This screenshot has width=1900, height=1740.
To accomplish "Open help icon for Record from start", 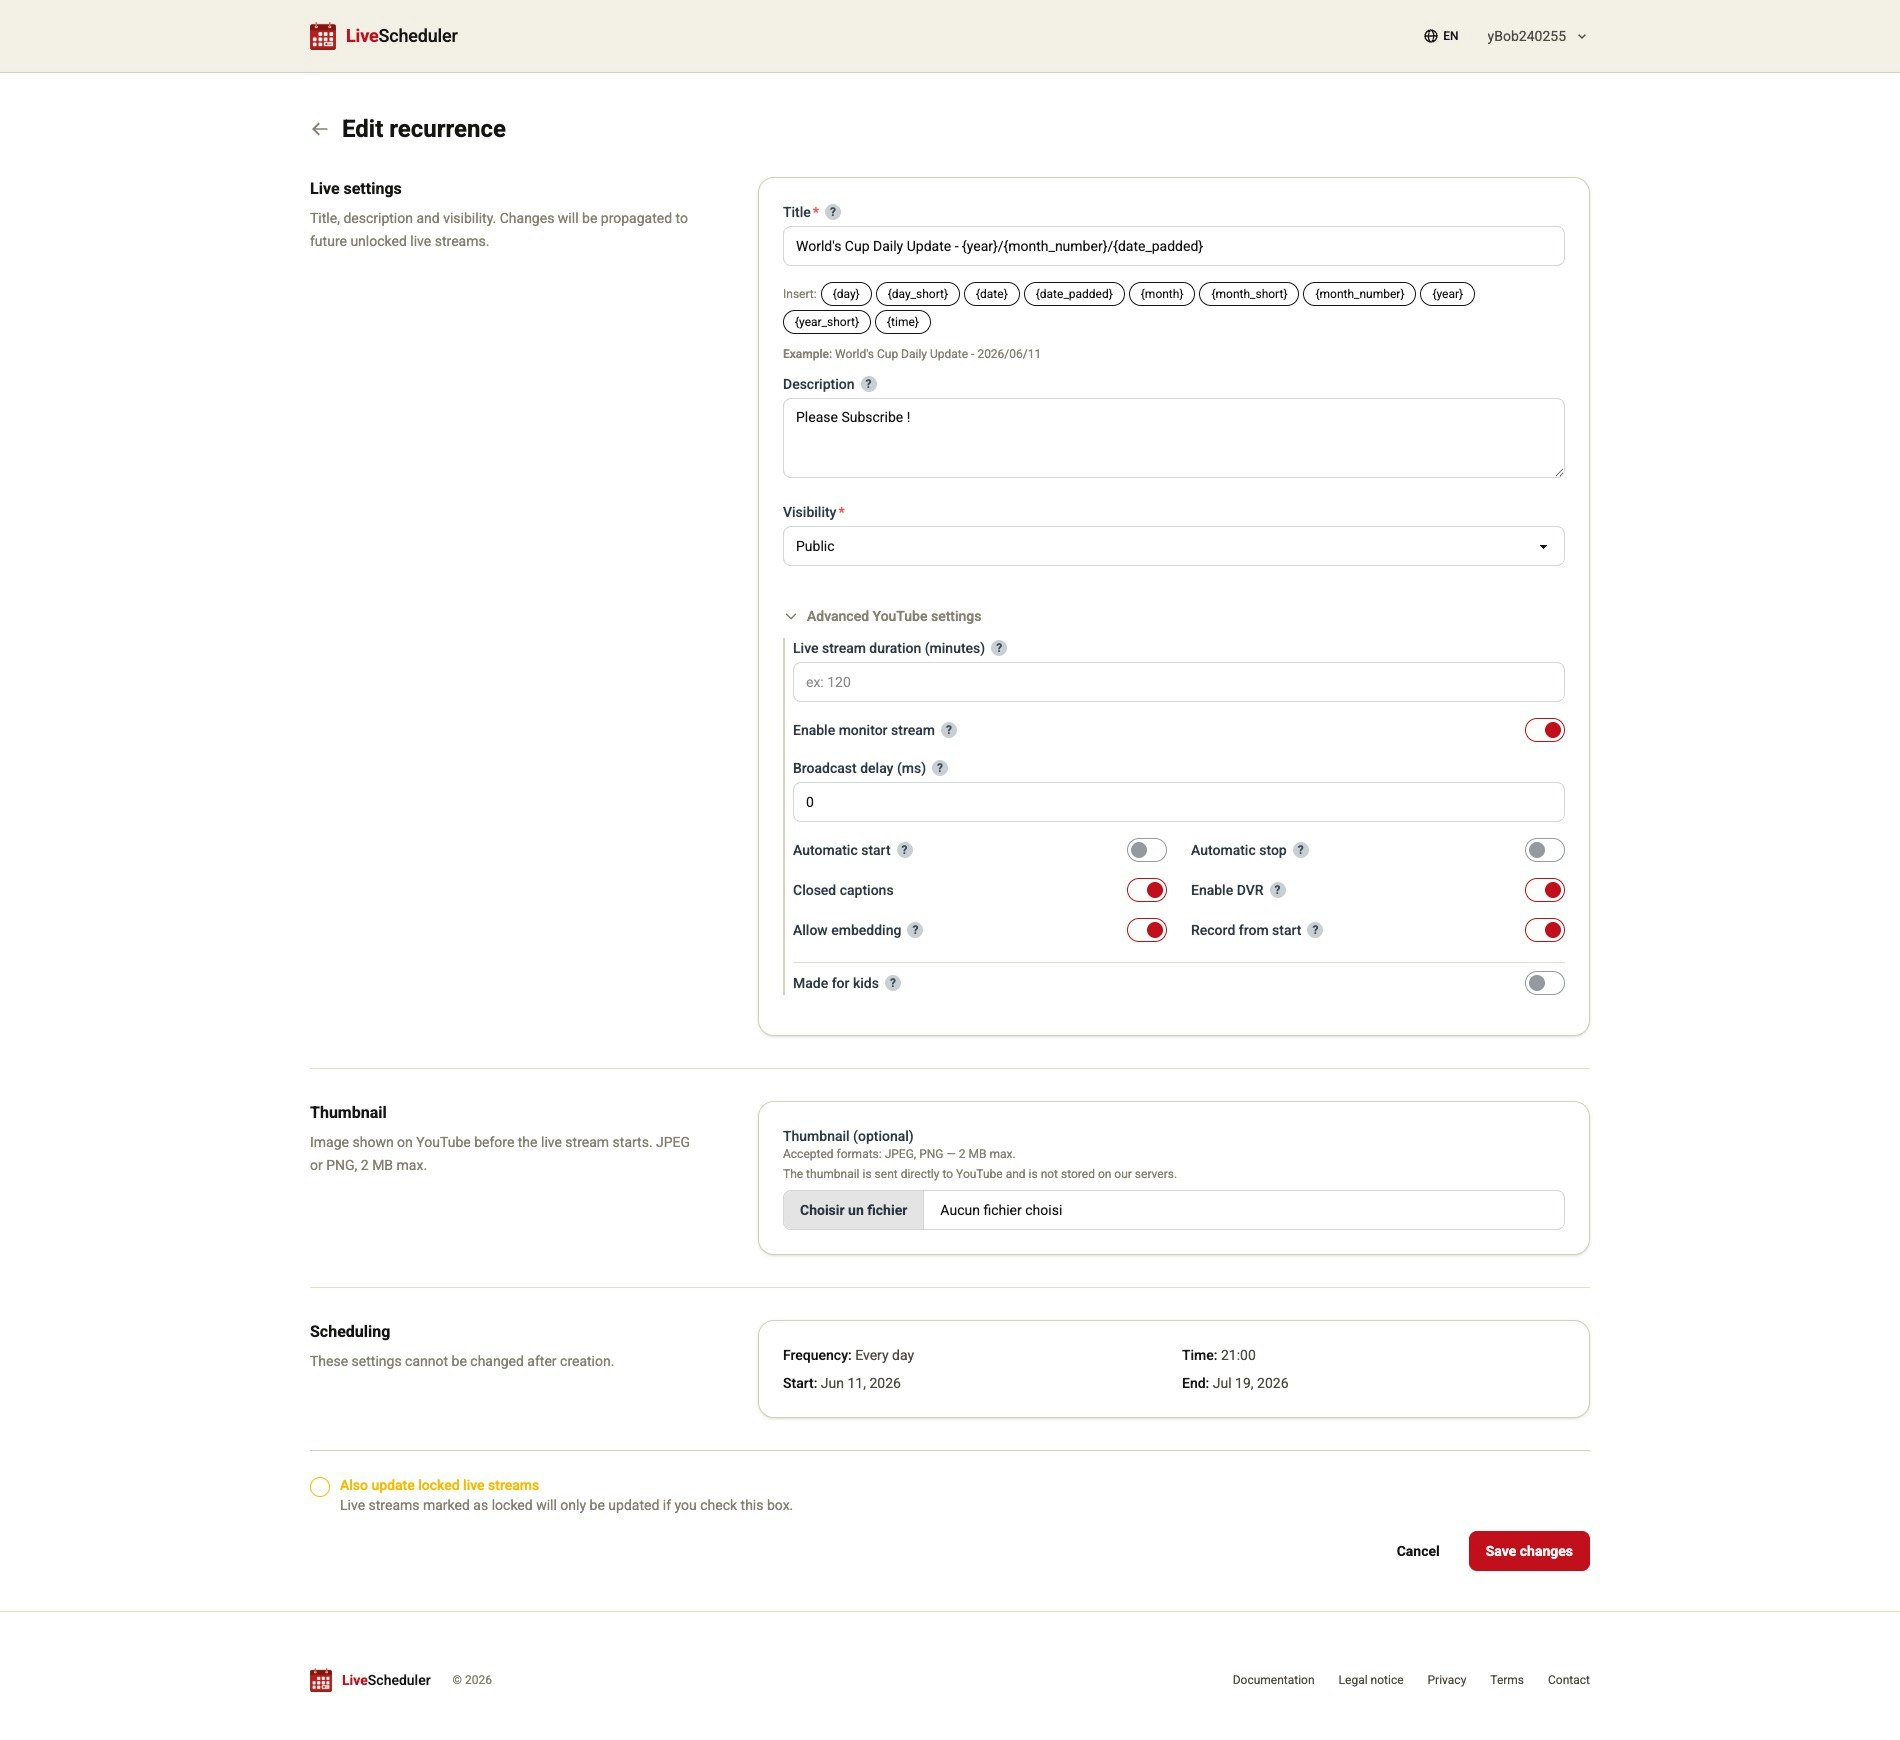I will point(1316,930).
